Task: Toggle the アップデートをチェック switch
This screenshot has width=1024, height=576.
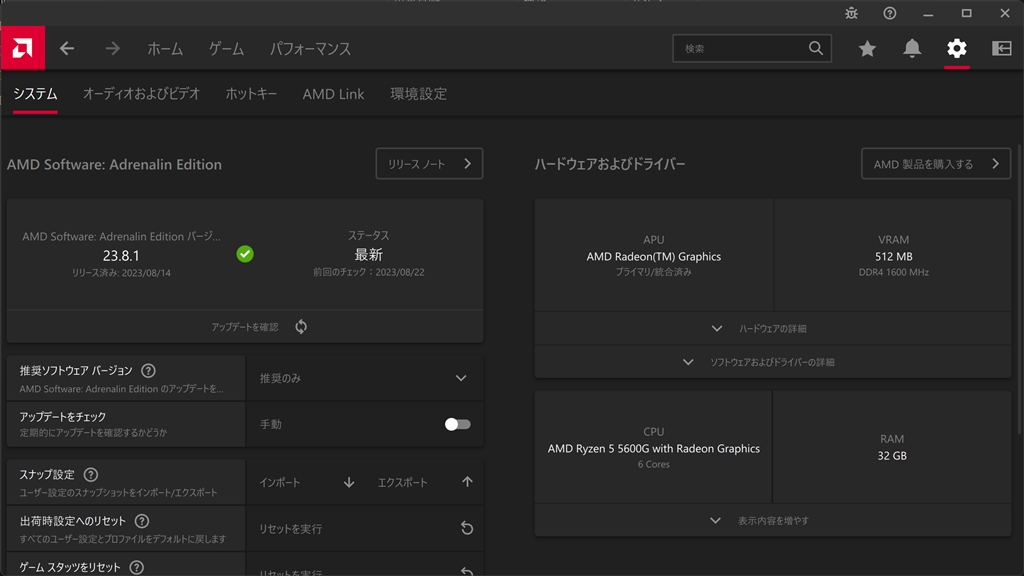Action: point(458,424)
